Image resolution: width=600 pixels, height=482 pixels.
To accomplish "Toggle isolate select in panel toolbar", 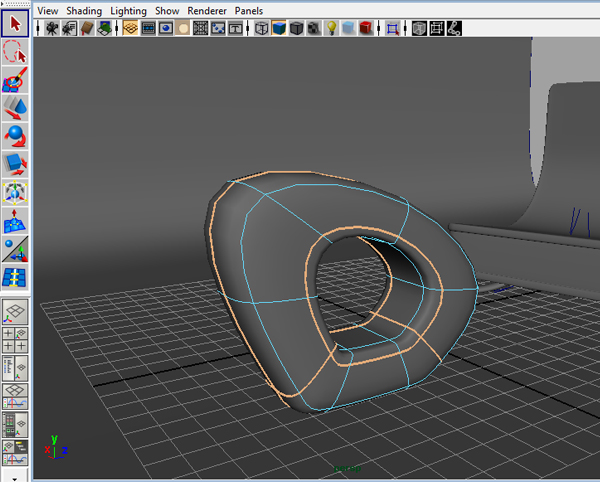I will pos(395,29).
